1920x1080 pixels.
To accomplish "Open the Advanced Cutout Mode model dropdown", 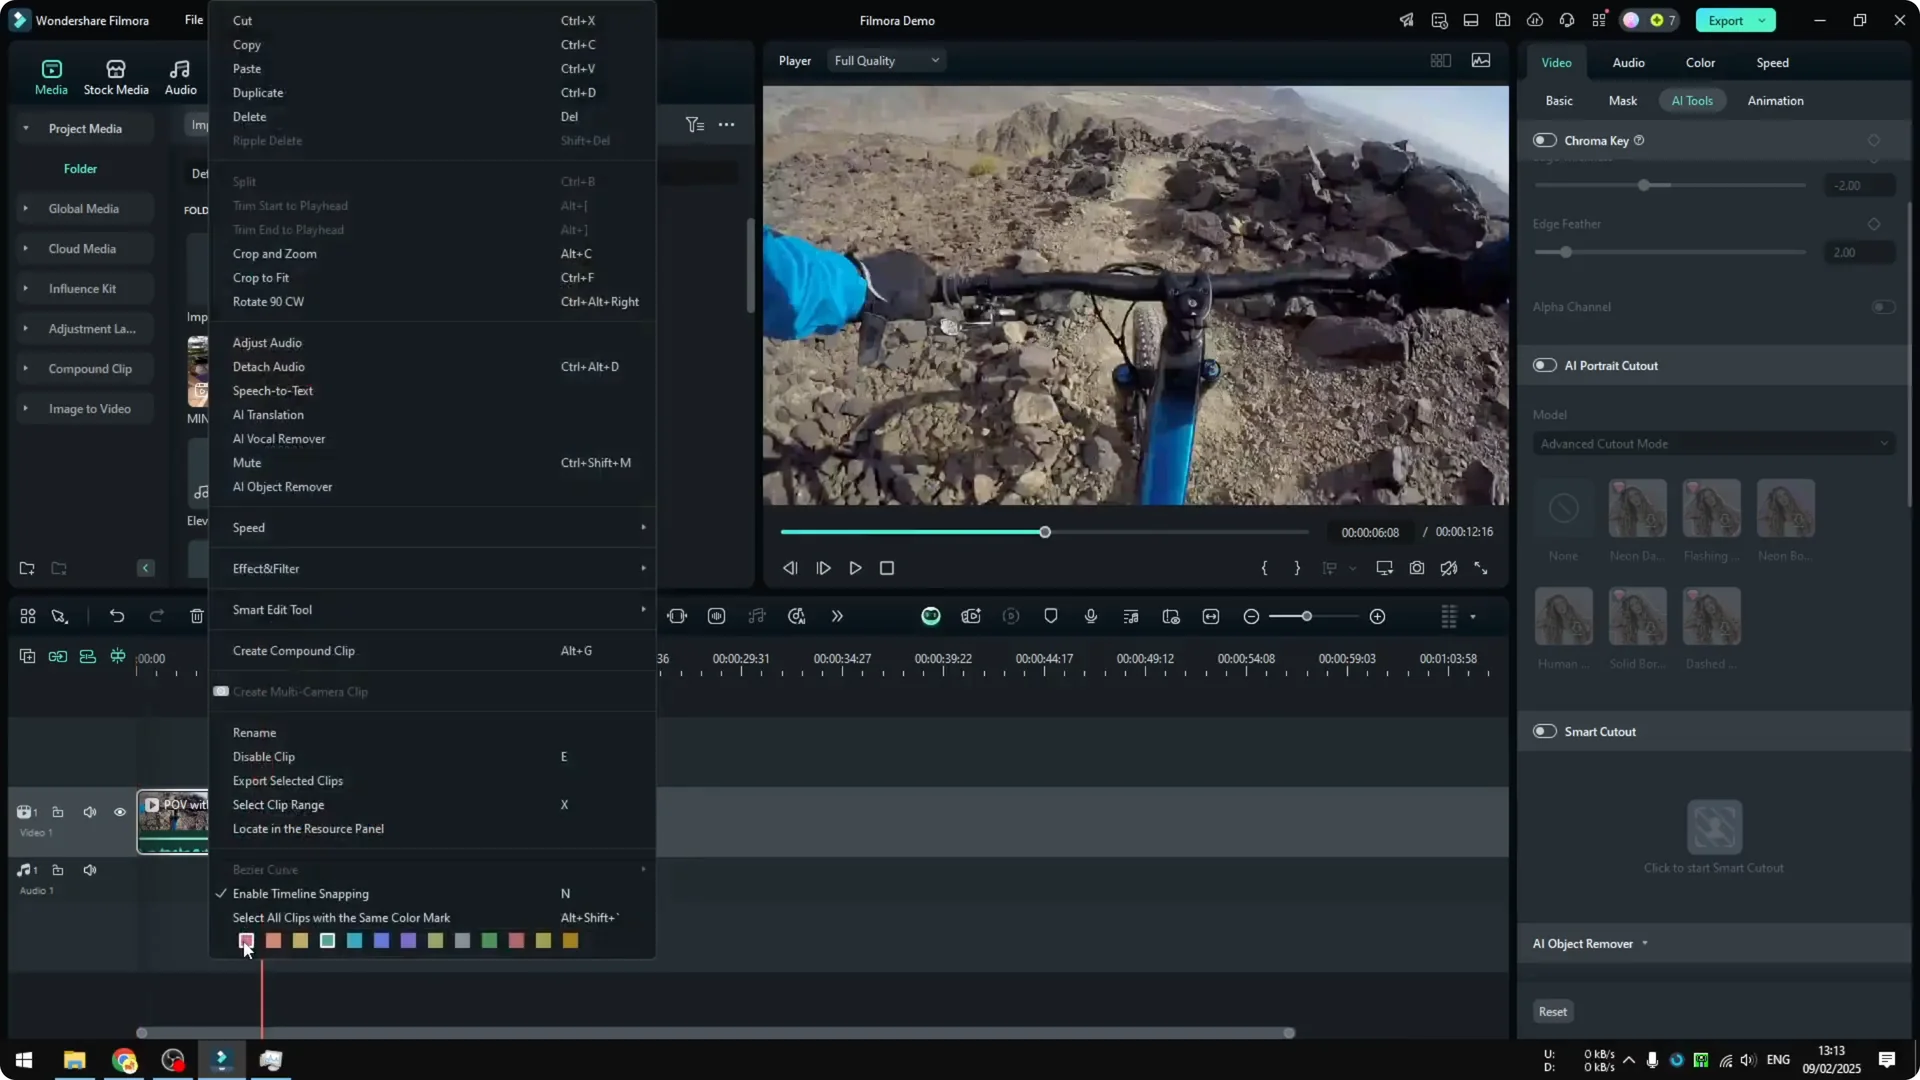I will point(1713,443).
